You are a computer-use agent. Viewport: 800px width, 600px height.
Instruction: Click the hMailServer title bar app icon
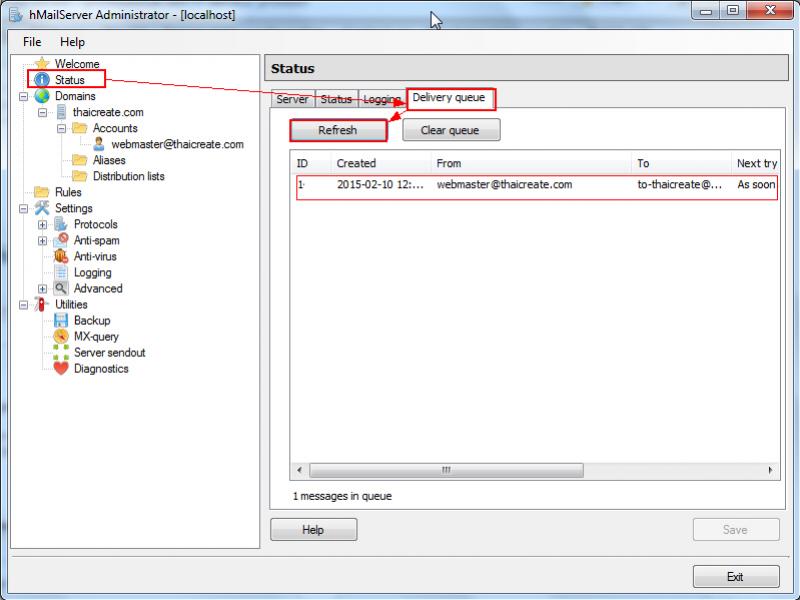click(x=16, y=15)
